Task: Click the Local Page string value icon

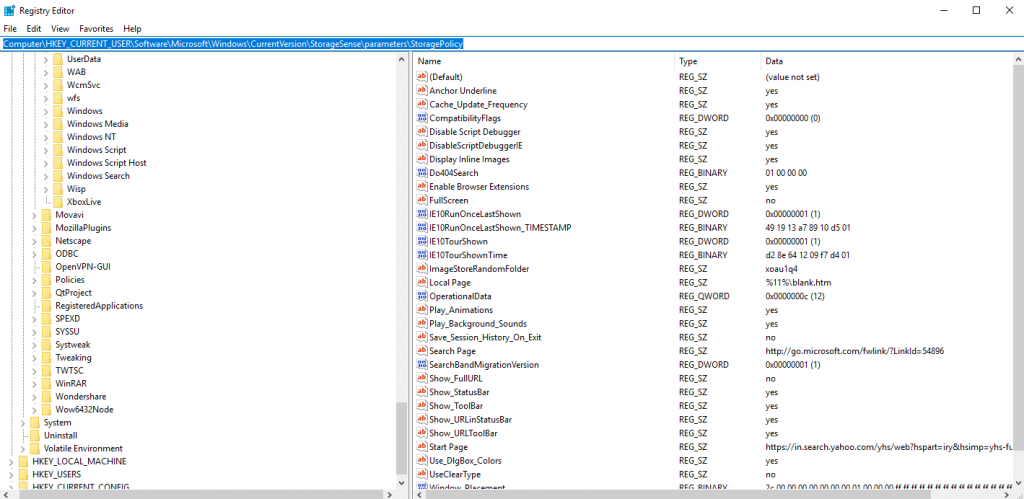Action: point(422,283)
